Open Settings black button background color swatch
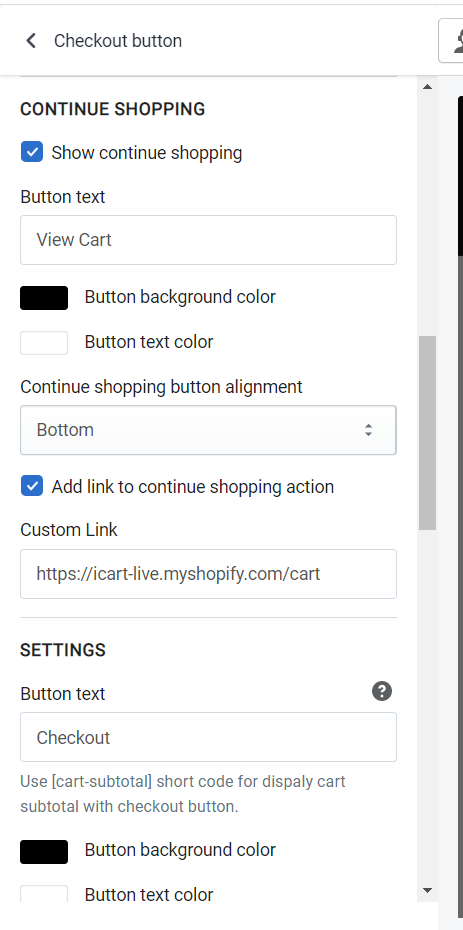The height and width of the screenshot is (930, 463). pyautogui.click(x=44, y=852)
